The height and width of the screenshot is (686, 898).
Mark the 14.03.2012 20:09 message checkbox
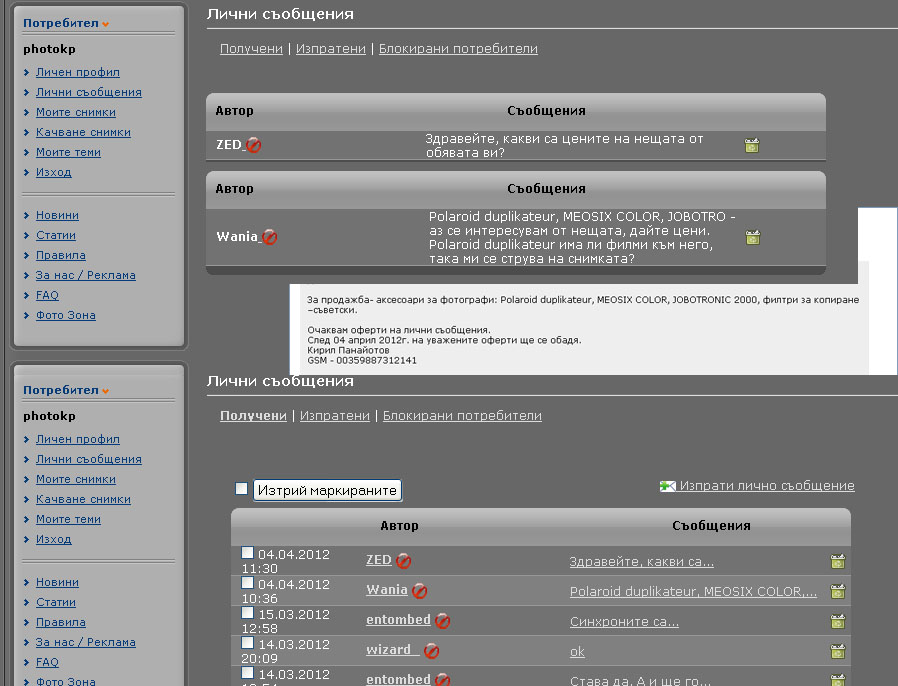click(248, 642)
